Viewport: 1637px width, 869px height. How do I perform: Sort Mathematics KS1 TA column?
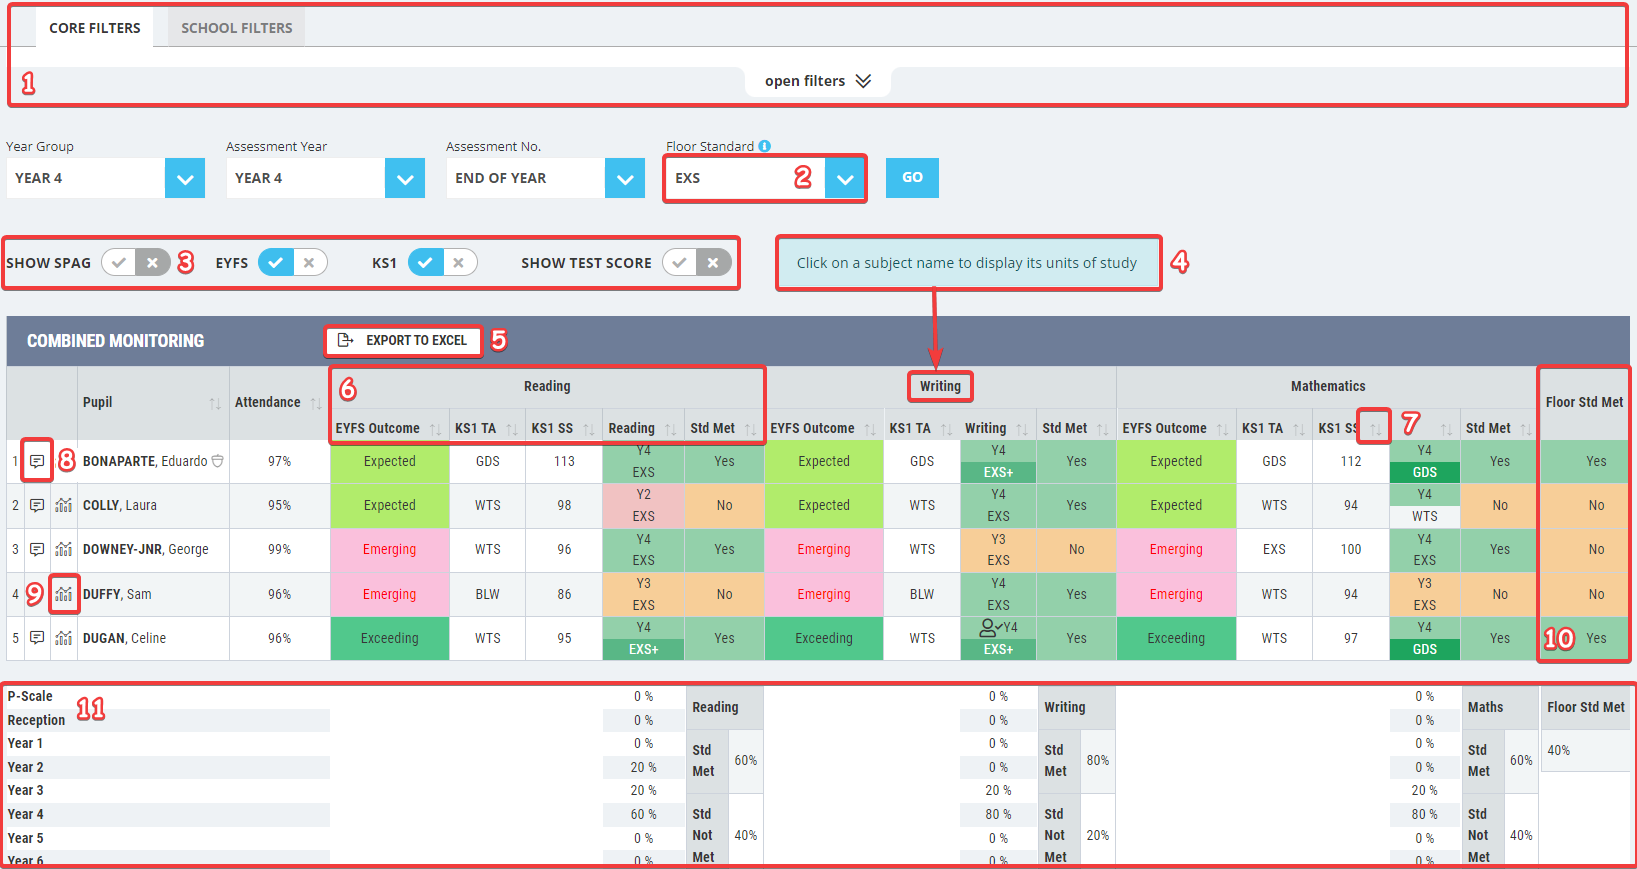coord(1299,429)
